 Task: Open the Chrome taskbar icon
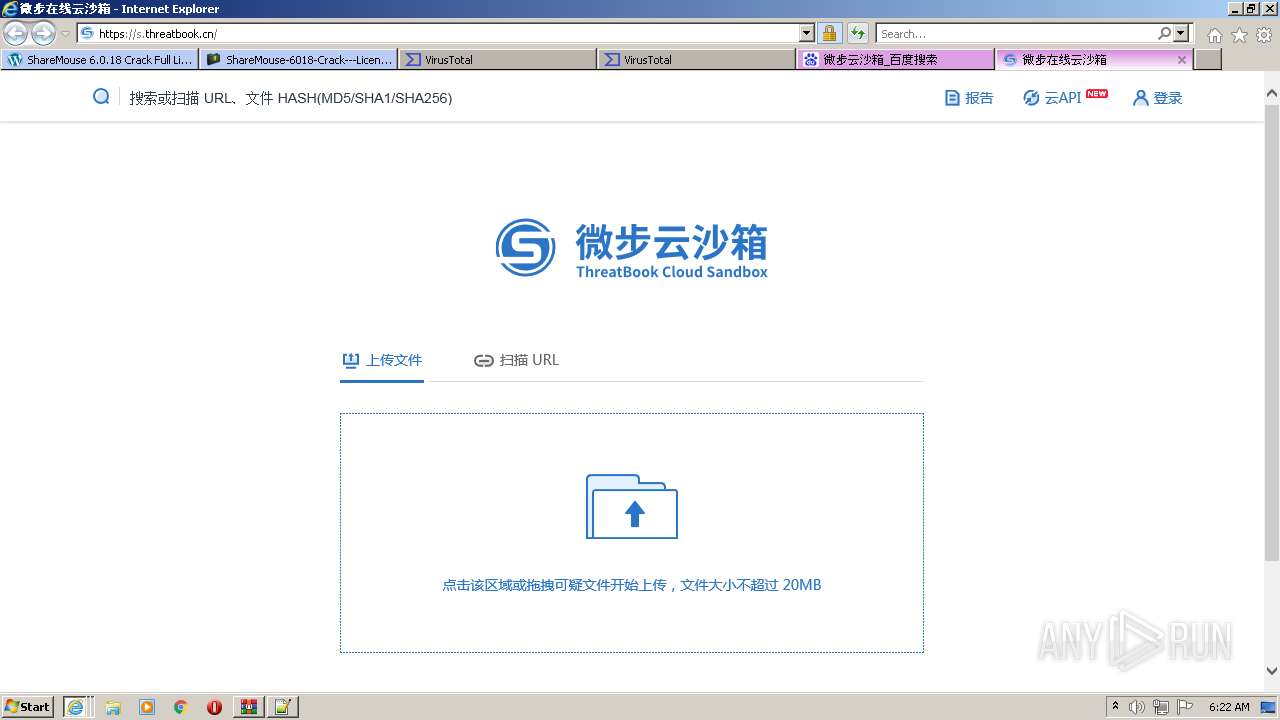pos(180,707)
